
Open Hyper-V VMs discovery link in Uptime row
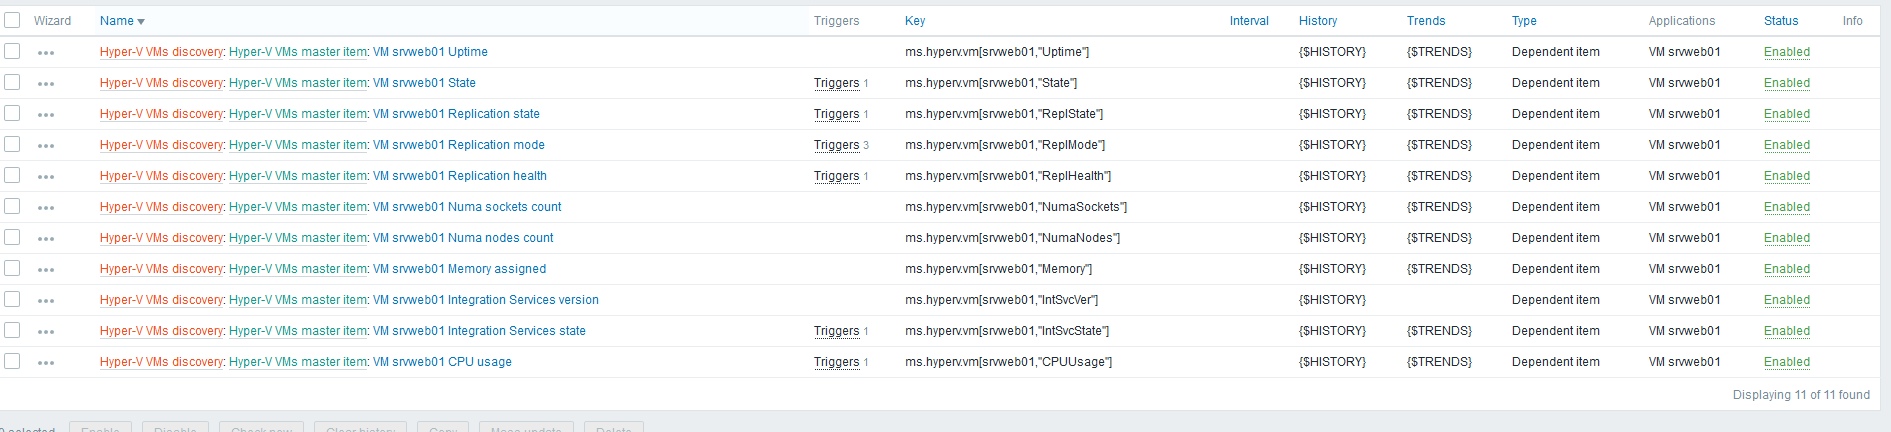click(162, 52)
